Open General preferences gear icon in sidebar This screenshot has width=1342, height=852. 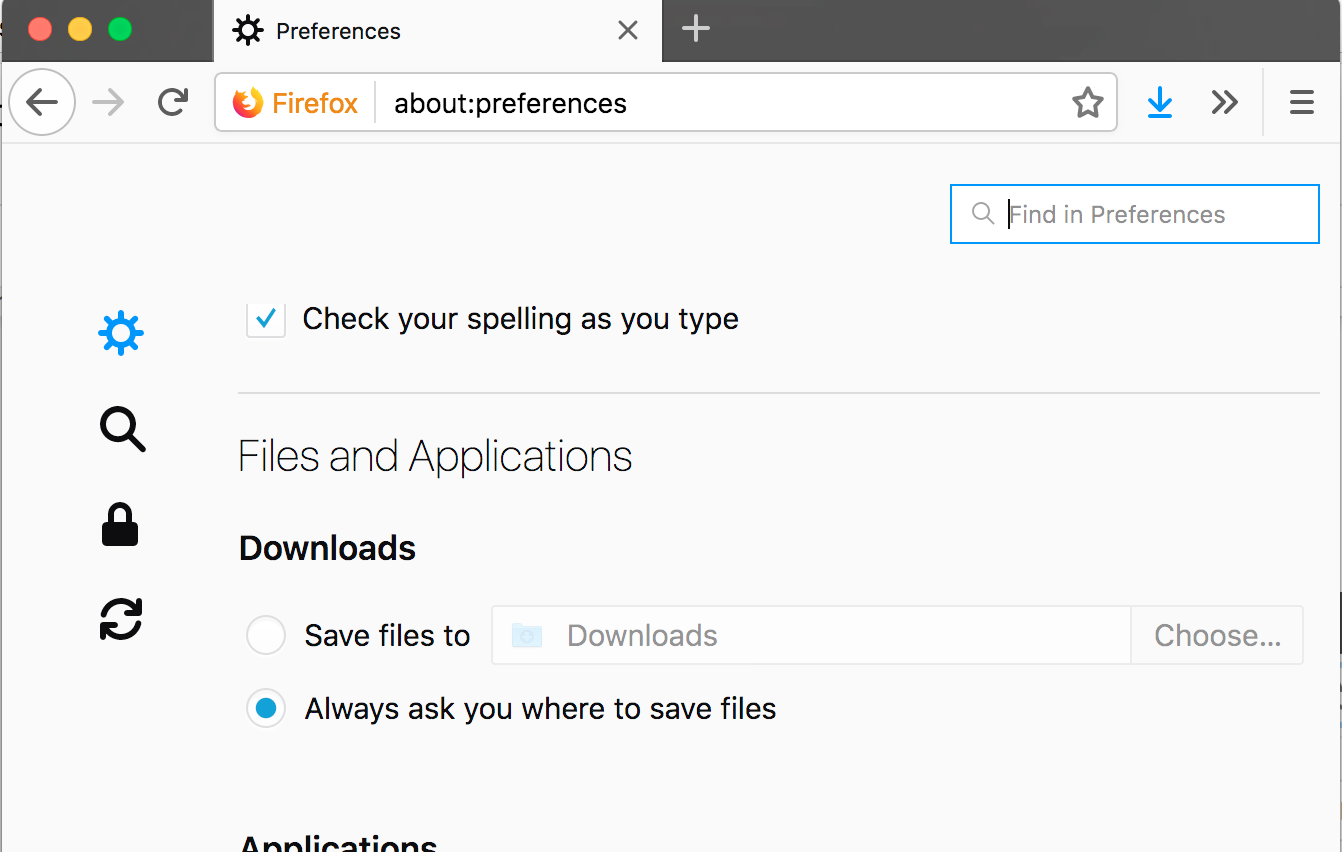click(121, 333)
